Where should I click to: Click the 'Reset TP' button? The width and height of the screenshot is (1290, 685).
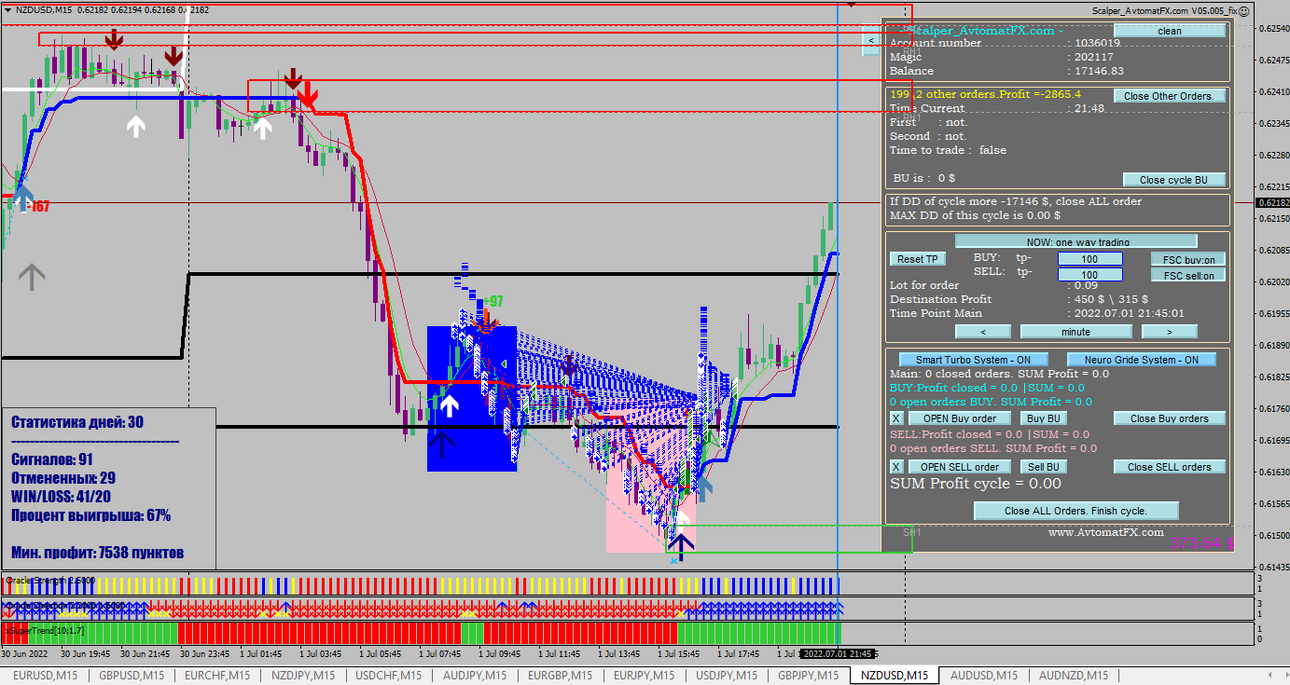[x=917, y=259]
